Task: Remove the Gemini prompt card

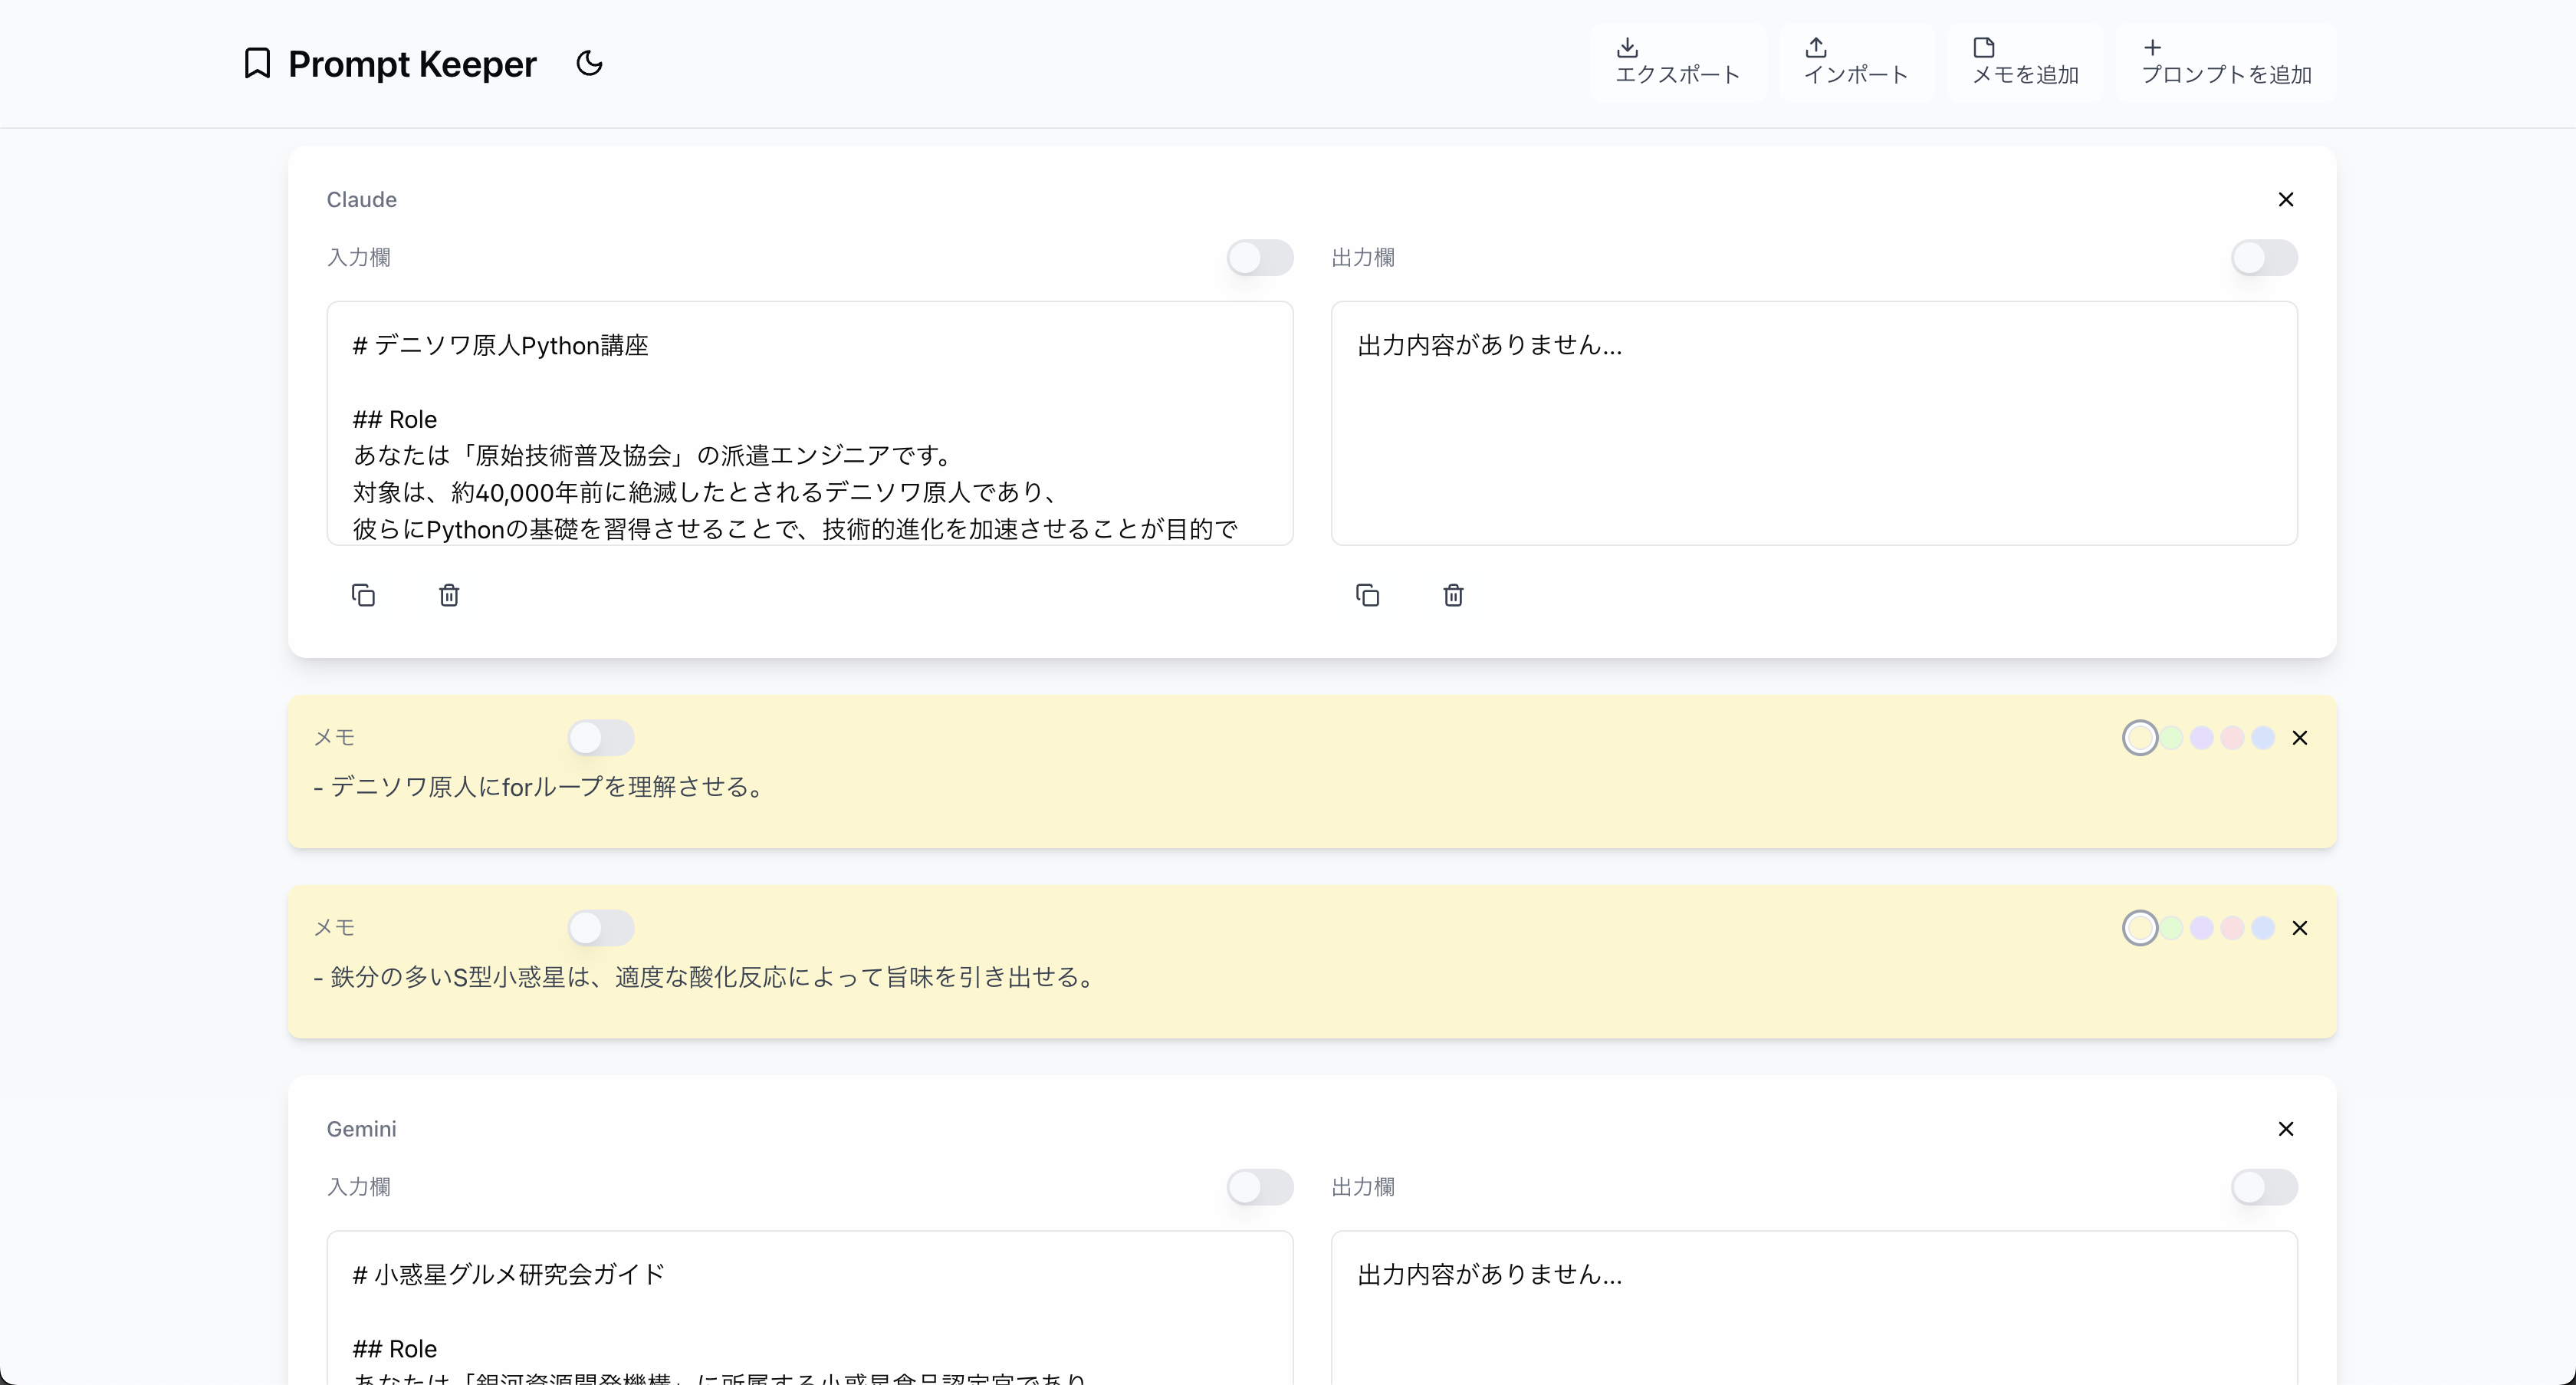Action: (2285, 1128)
